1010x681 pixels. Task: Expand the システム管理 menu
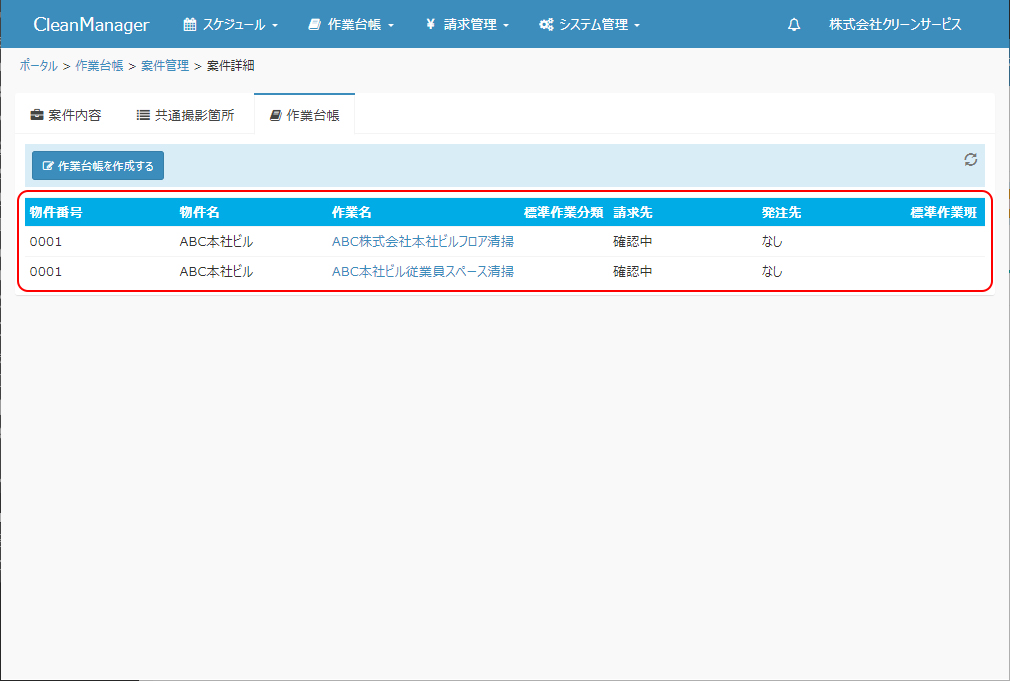pyautogui.click(x=589, y=25)
